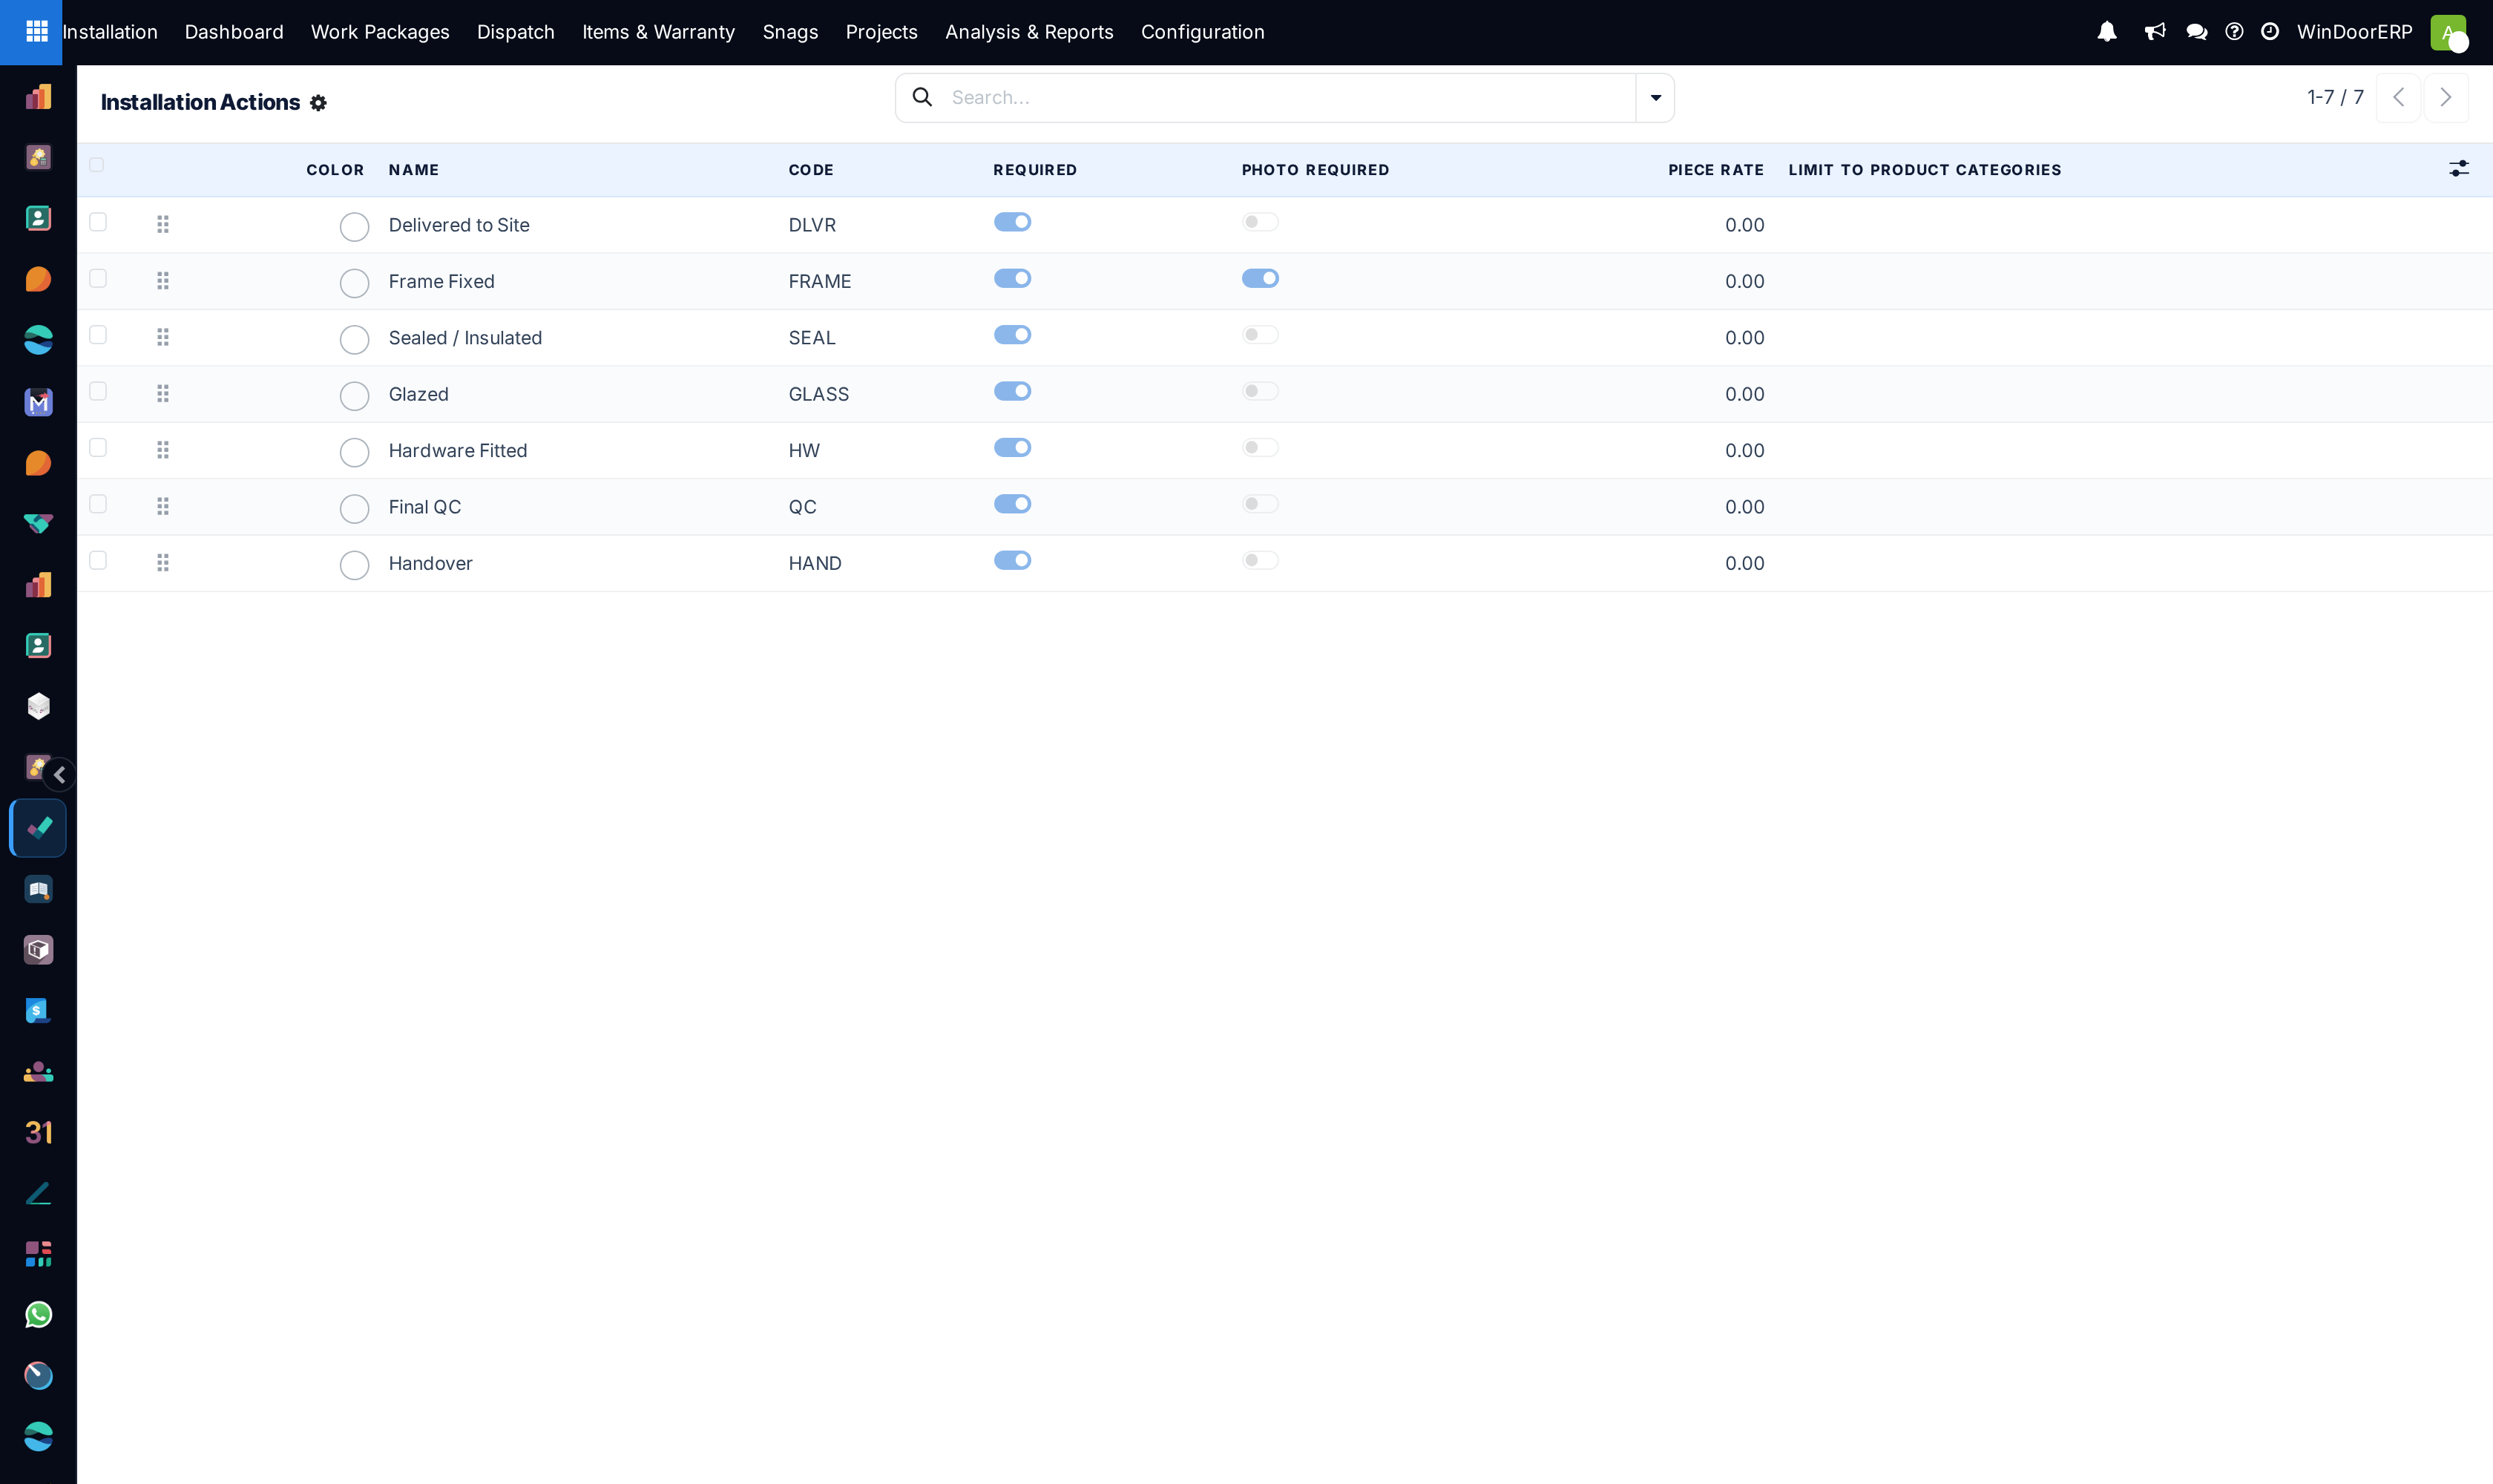Go to next page of records
Screen dimensions: 2493x1484
click(2446, 97)
